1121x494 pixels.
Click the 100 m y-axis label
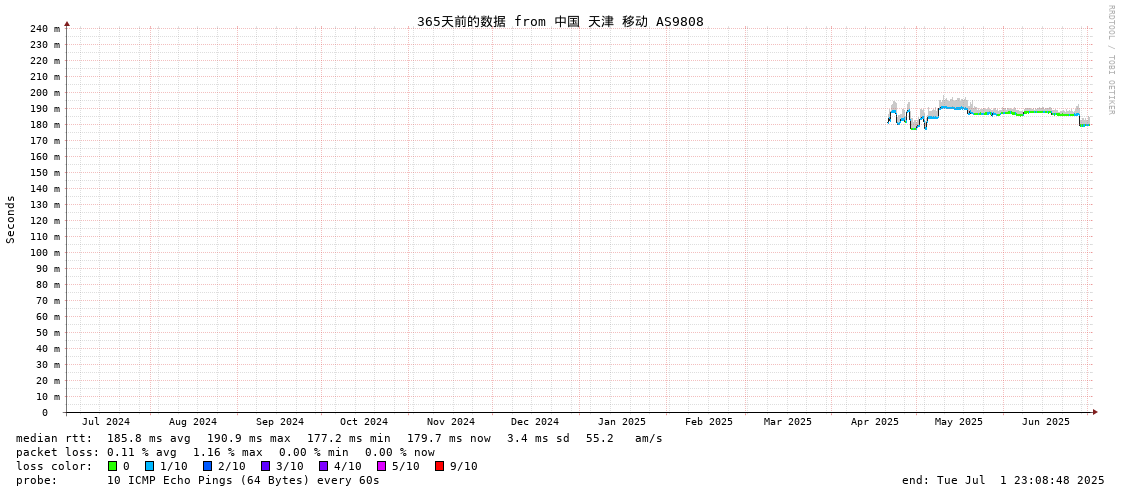(x=46, y=252)
